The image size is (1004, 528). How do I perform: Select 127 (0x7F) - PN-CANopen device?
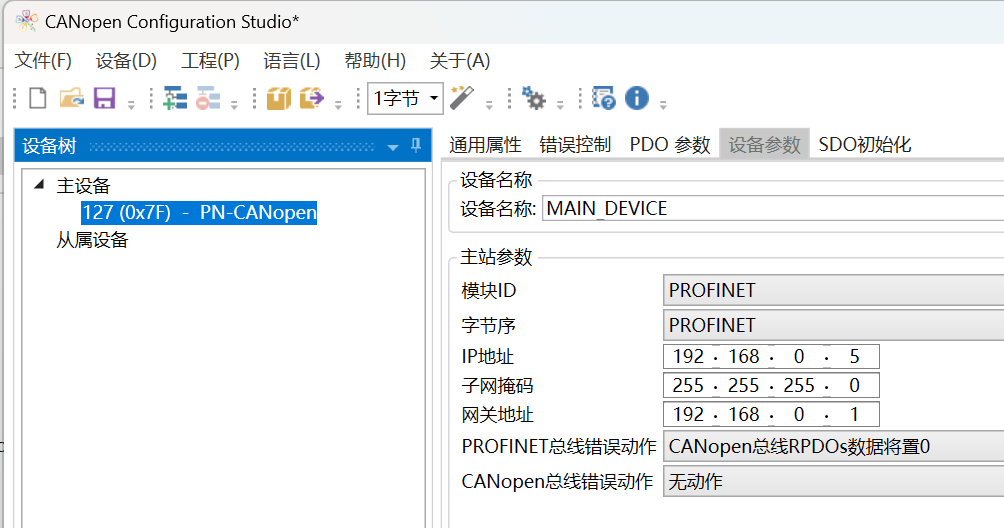[x=199, y=212]
